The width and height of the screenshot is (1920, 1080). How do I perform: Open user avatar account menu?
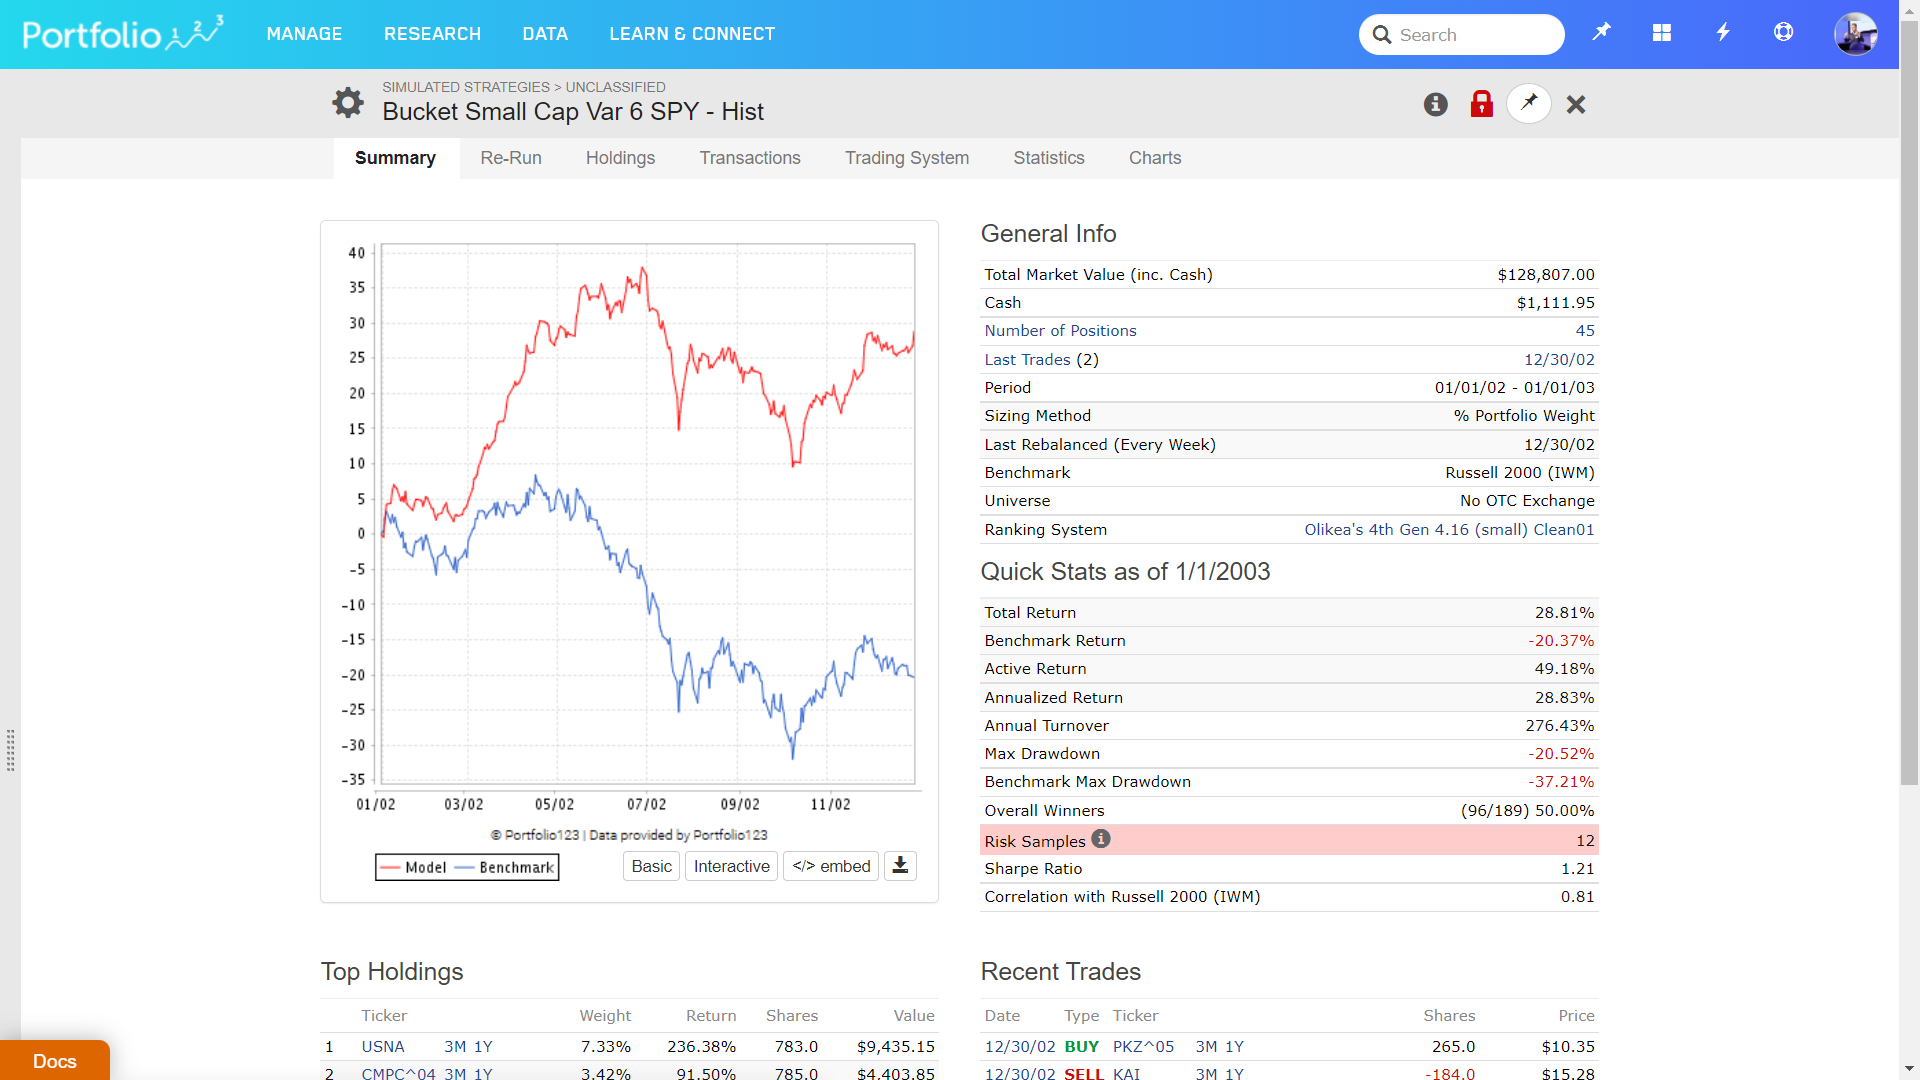tap(1855, 34)
